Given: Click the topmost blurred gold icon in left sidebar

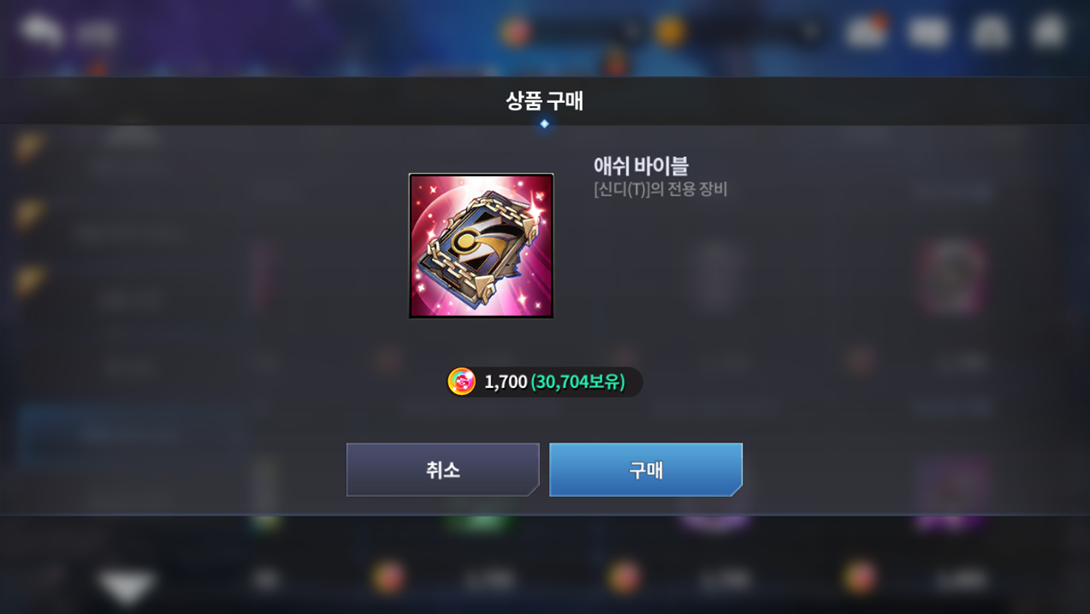Looking at the screenshot, I should tap(29, 146).
